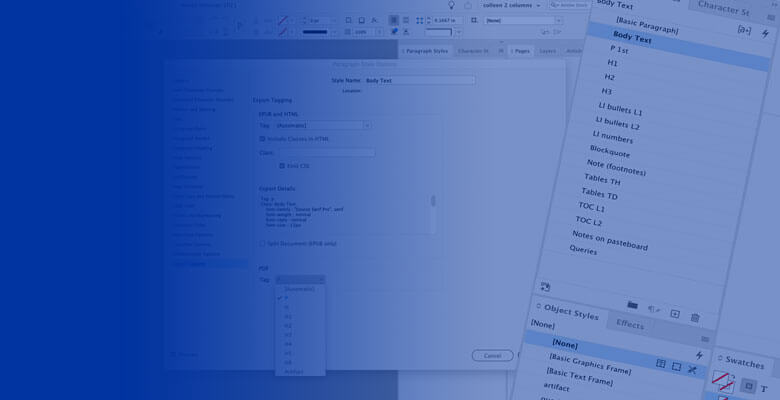Select Note (footnotes) style
This screenshot has height=400, width=780.
click(x=616, y=167)
